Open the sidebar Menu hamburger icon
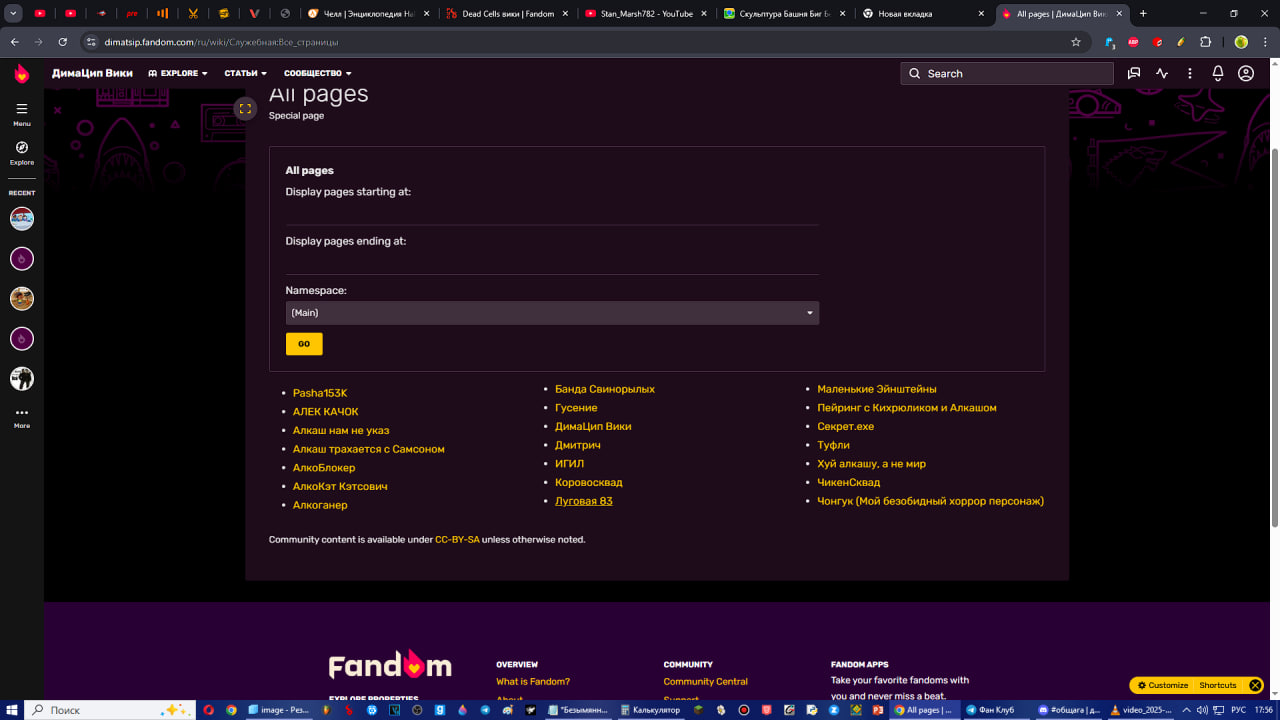The width and height of the screenshot is (1280, 720). point(22,109)
